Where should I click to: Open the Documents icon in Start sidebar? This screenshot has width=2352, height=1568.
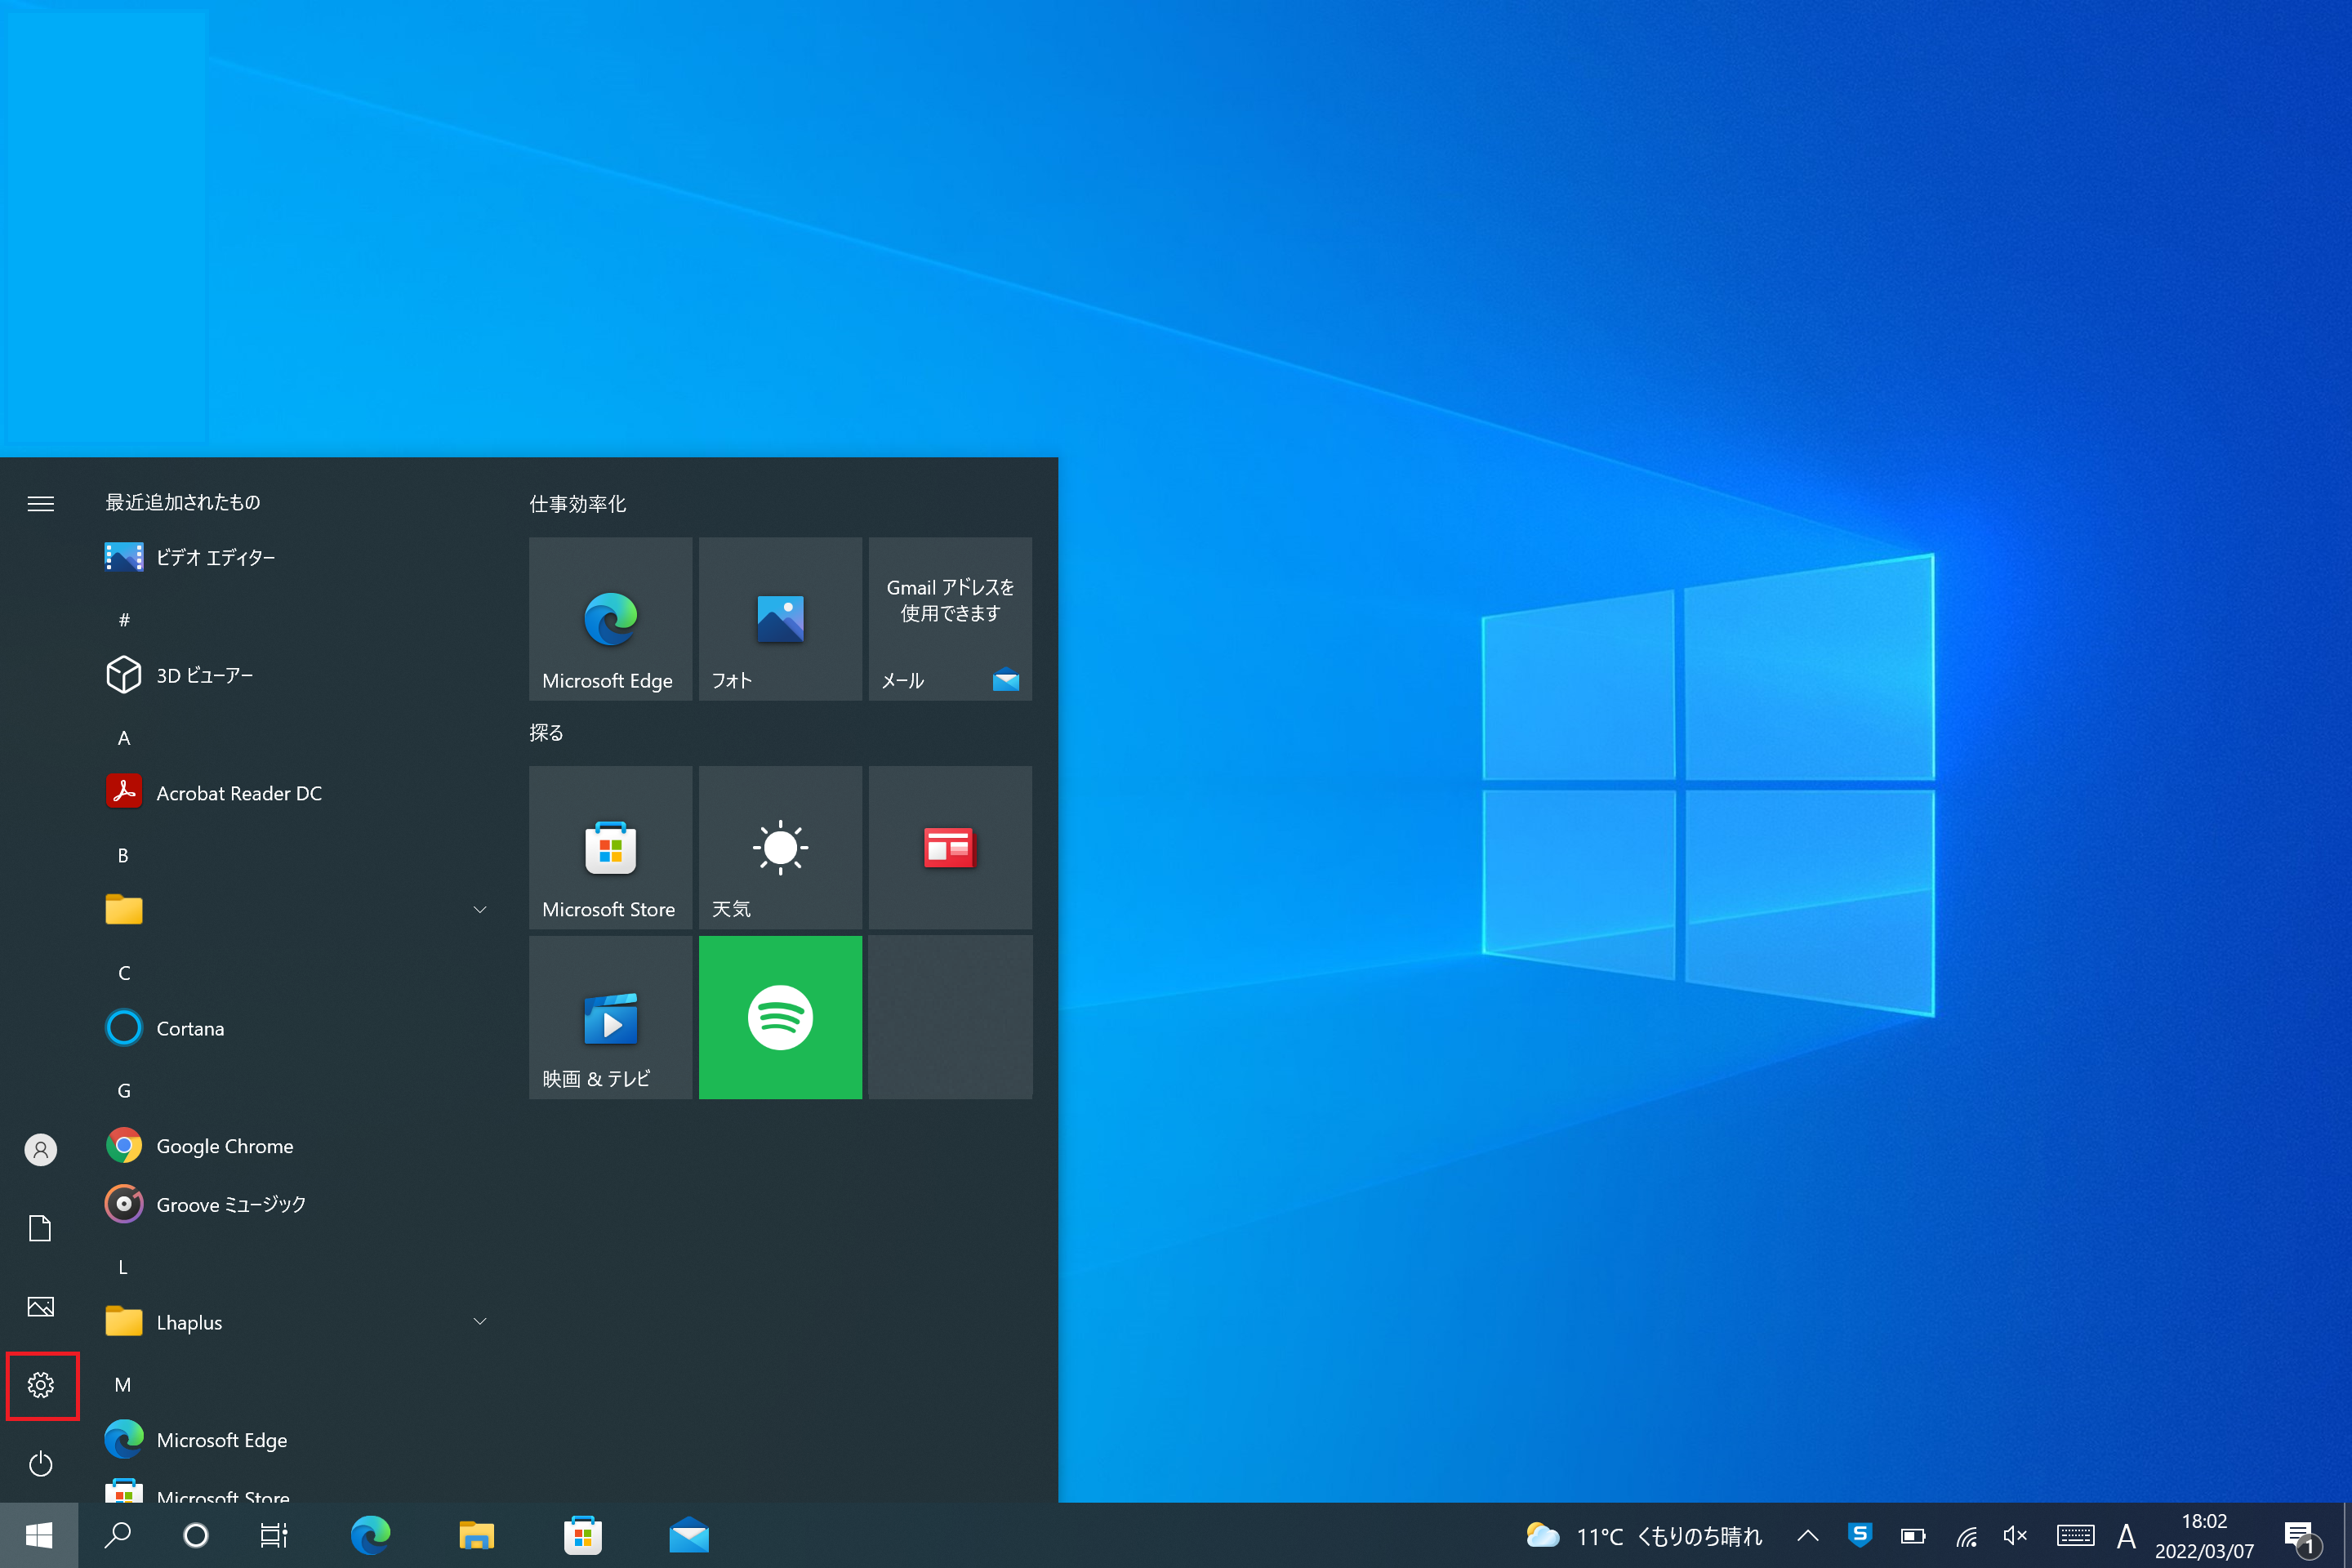click(x=41, y=1228)
